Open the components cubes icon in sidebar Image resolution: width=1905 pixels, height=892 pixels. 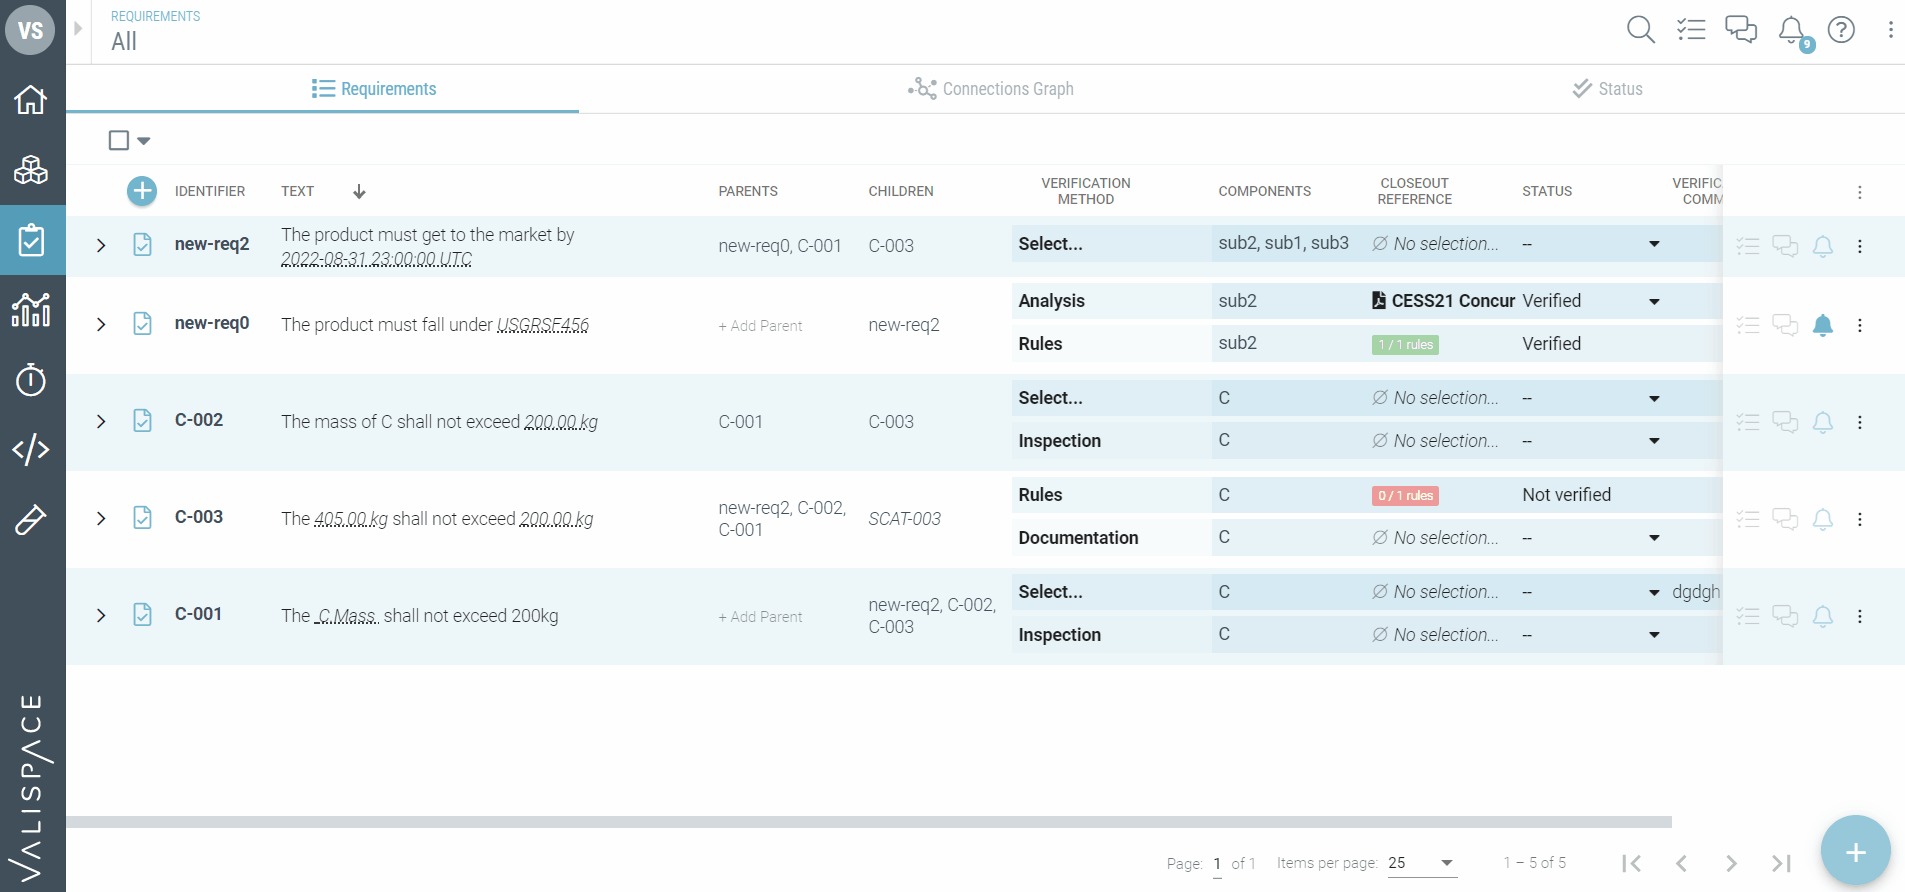(31, 170)
